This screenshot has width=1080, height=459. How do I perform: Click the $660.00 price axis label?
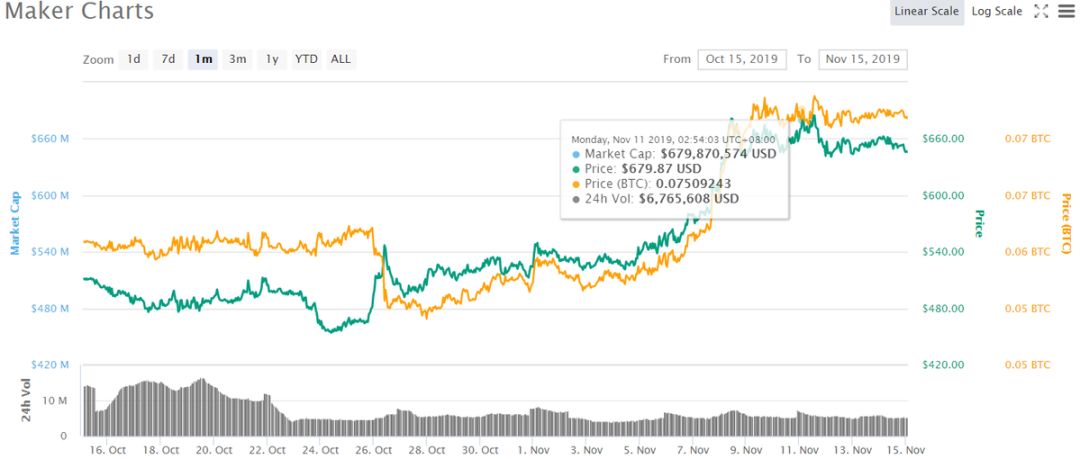click(x=943, y=139)
